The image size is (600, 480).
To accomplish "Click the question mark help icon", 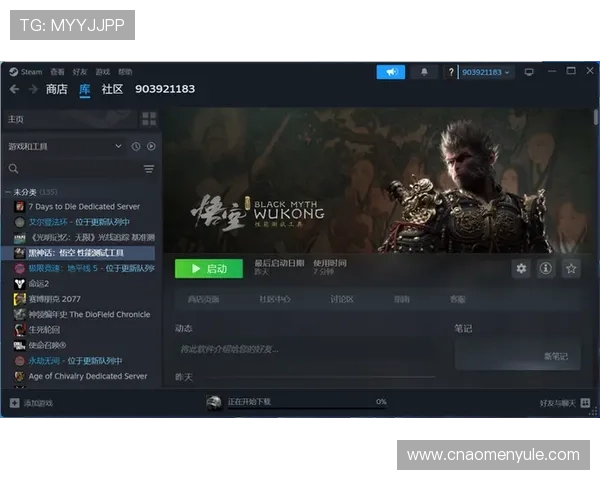I will point(451,72).
